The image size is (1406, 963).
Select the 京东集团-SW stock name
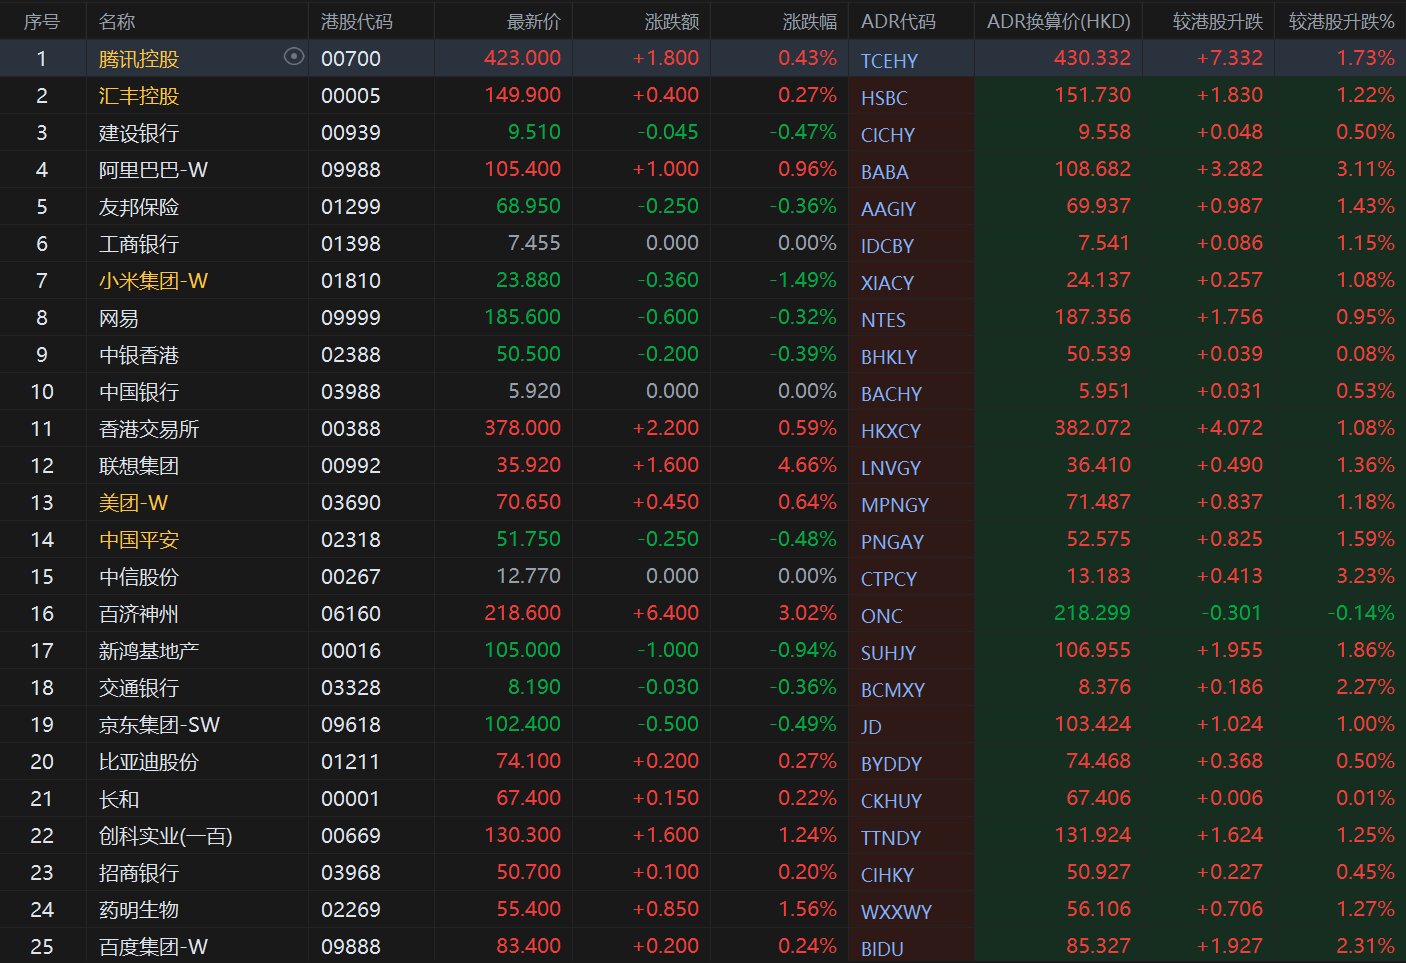coord(159,725)
